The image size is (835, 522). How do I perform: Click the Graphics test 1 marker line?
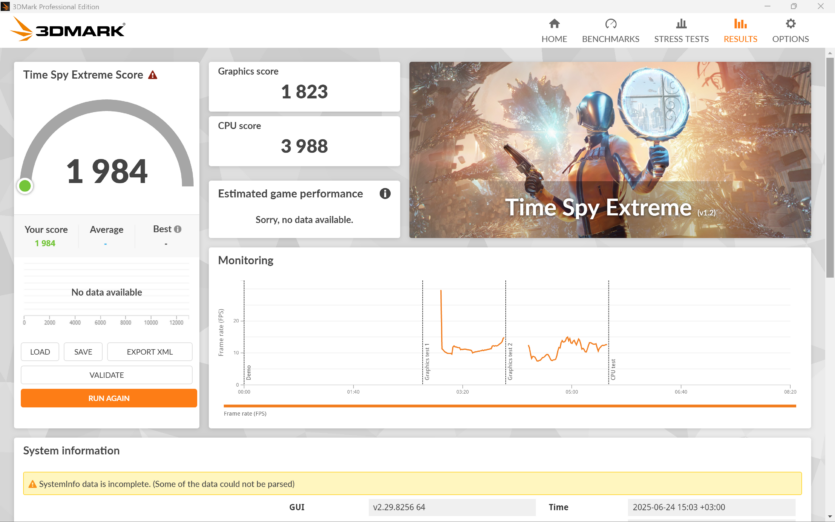tap(422, 332)
